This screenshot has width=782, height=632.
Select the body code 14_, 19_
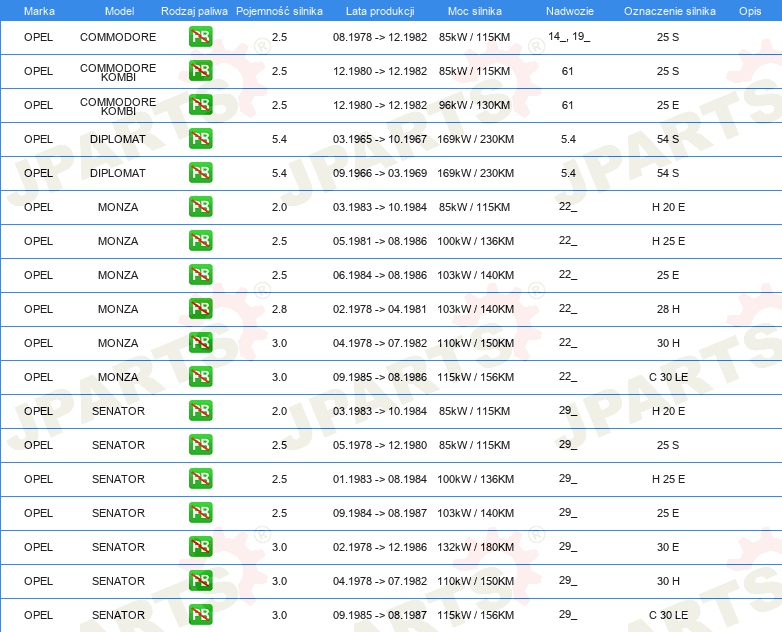pos(569,36)
